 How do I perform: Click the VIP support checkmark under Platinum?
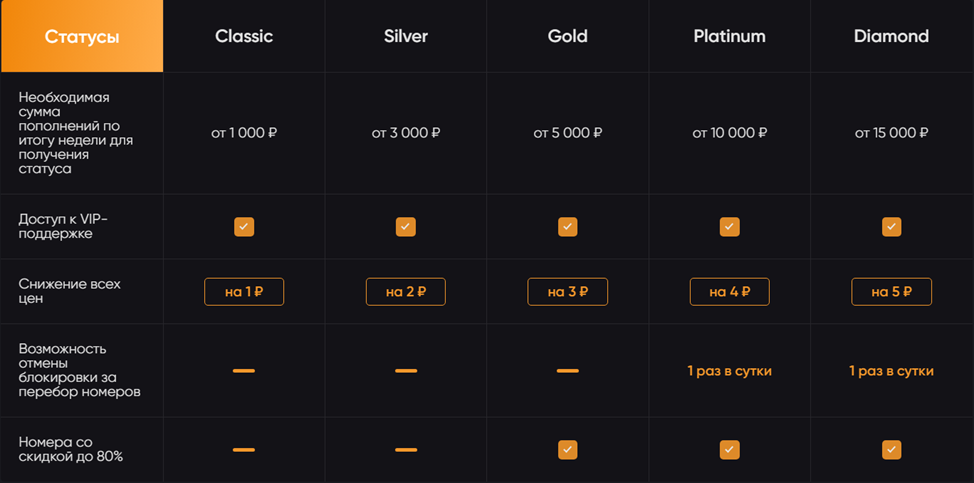pyautogui.click(x=729, y=227)
